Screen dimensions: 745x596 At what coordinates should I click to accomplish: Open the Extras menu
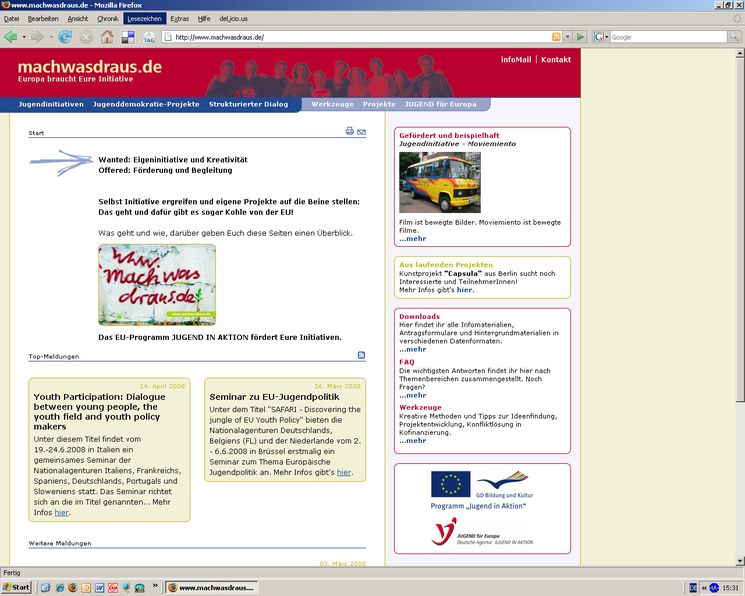pos(180,19)
